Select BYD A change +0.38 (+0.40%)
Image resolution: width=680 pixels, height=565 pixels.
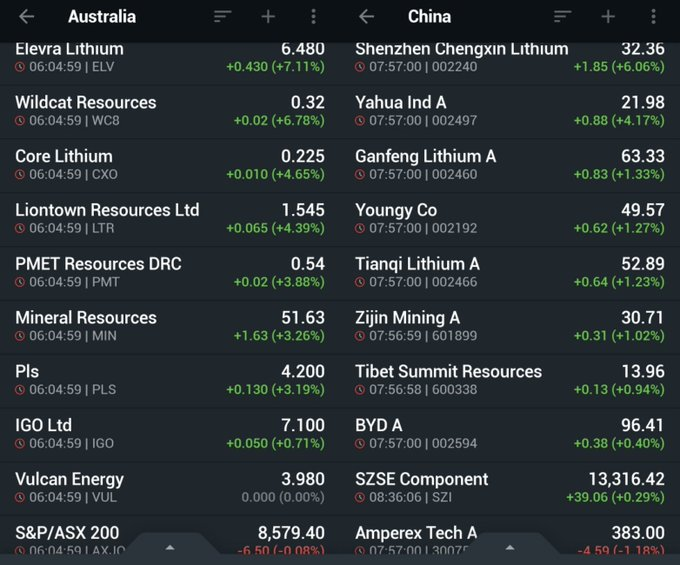619,443
